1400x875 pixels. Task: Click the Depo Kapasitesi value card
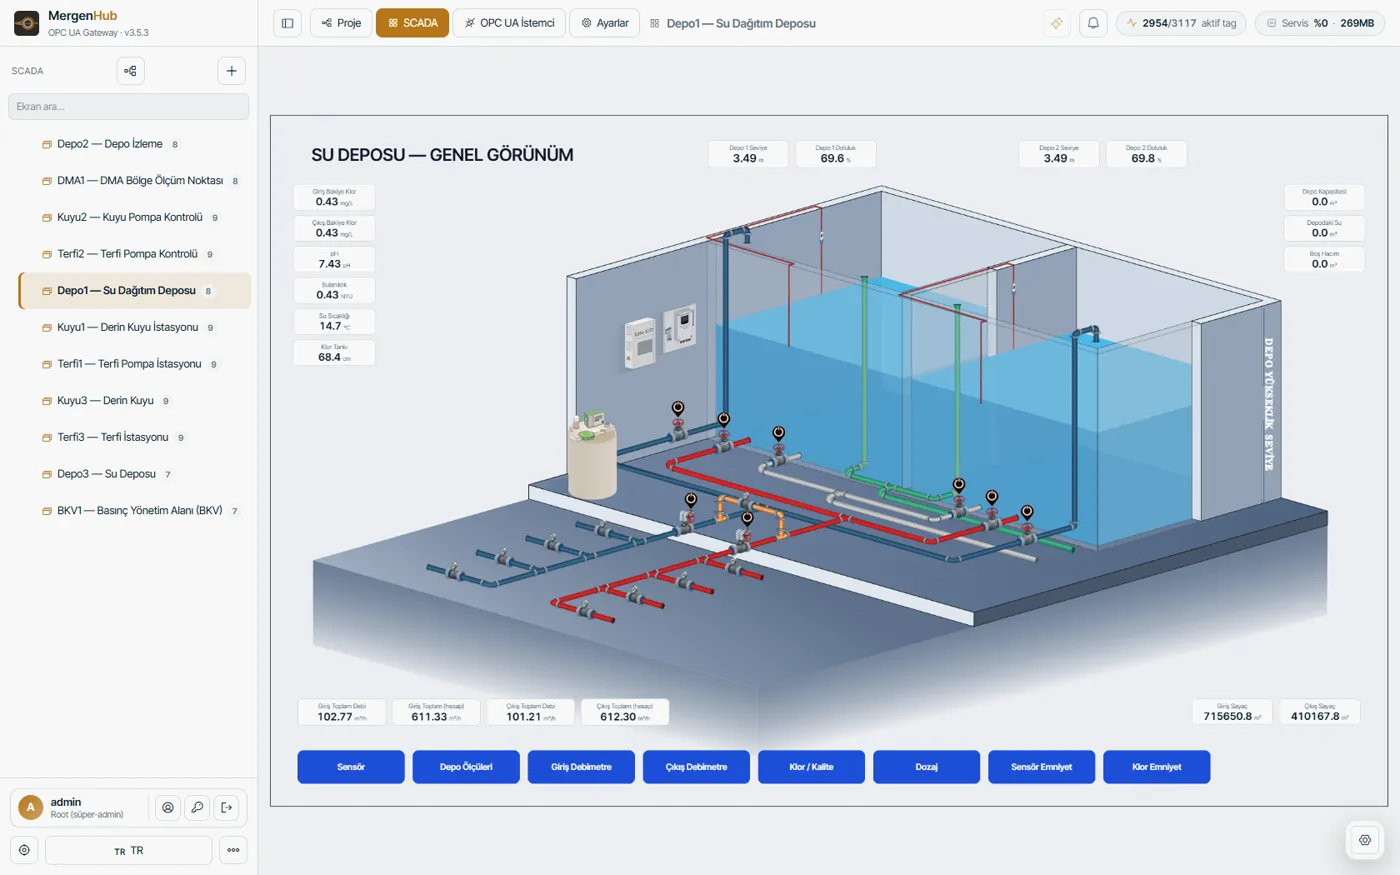(1324, 197)
